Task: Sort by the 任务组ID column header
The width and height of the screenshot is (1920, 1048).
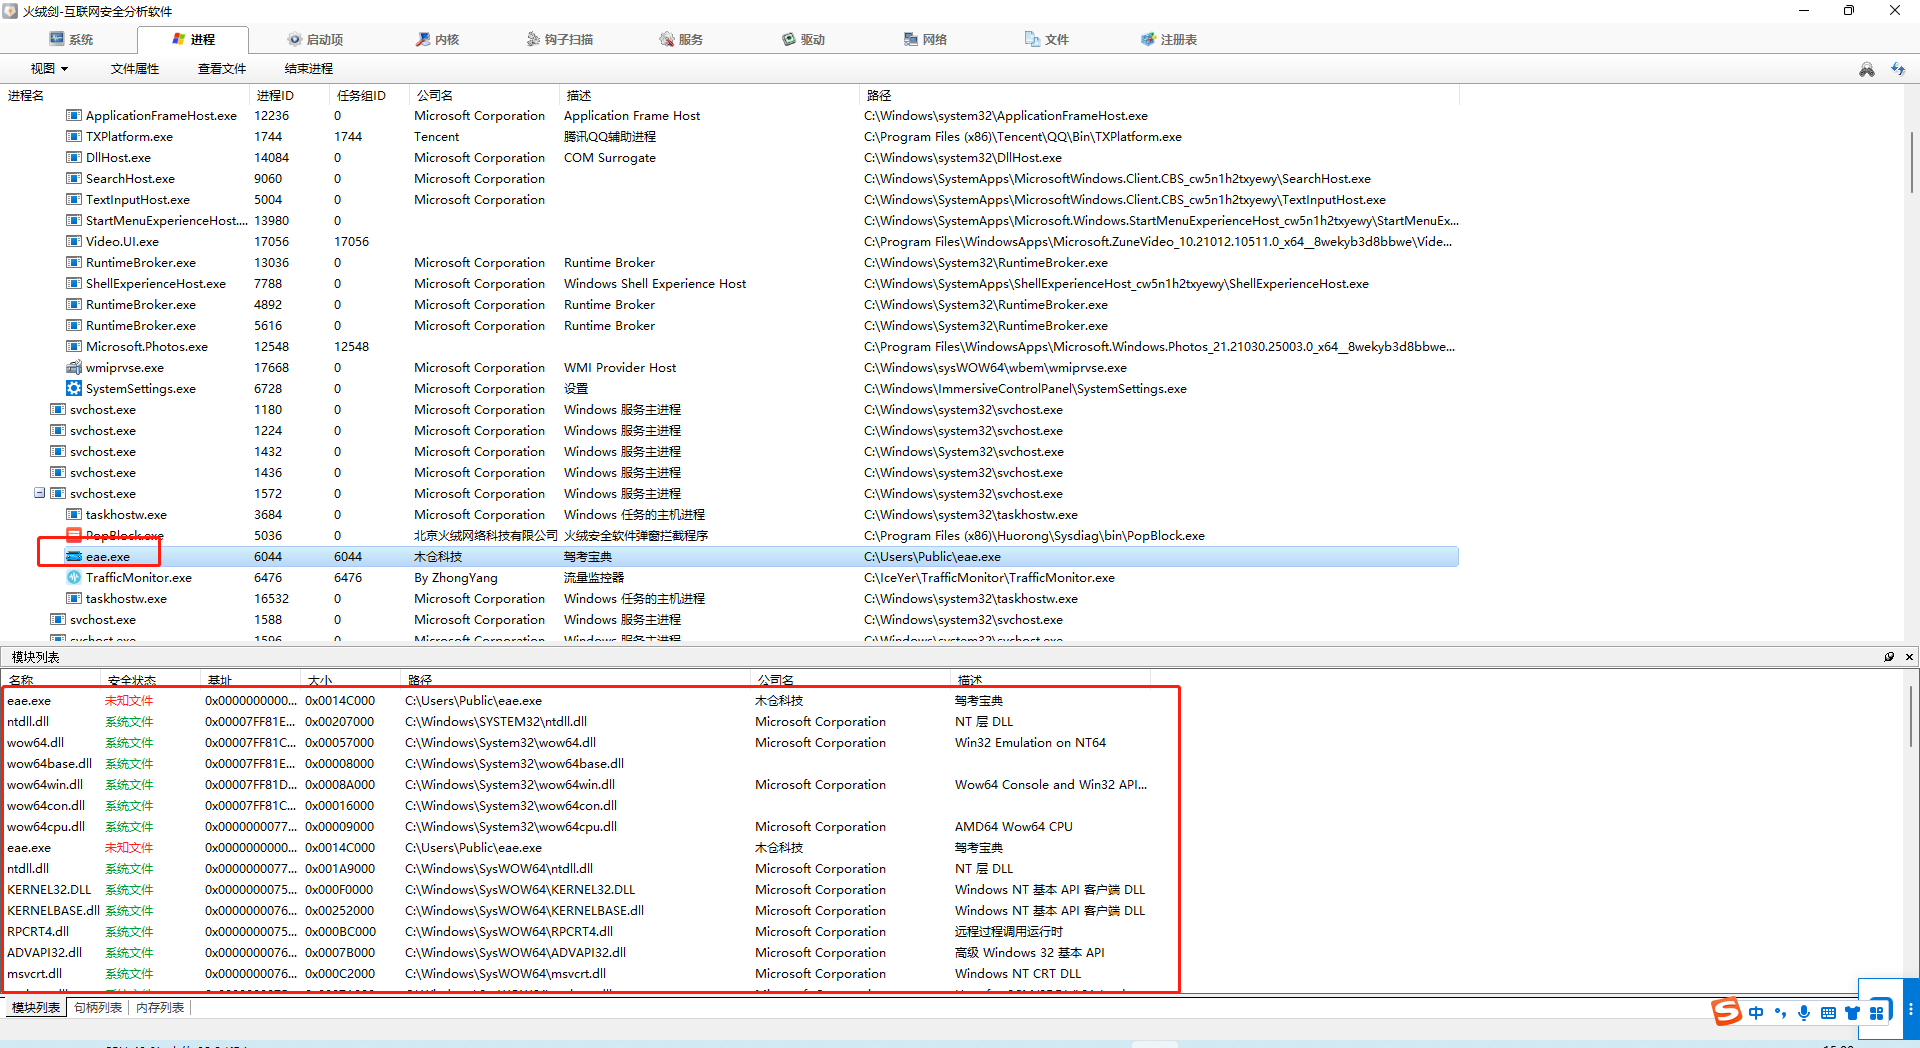Action: click(x=369, y=95)
